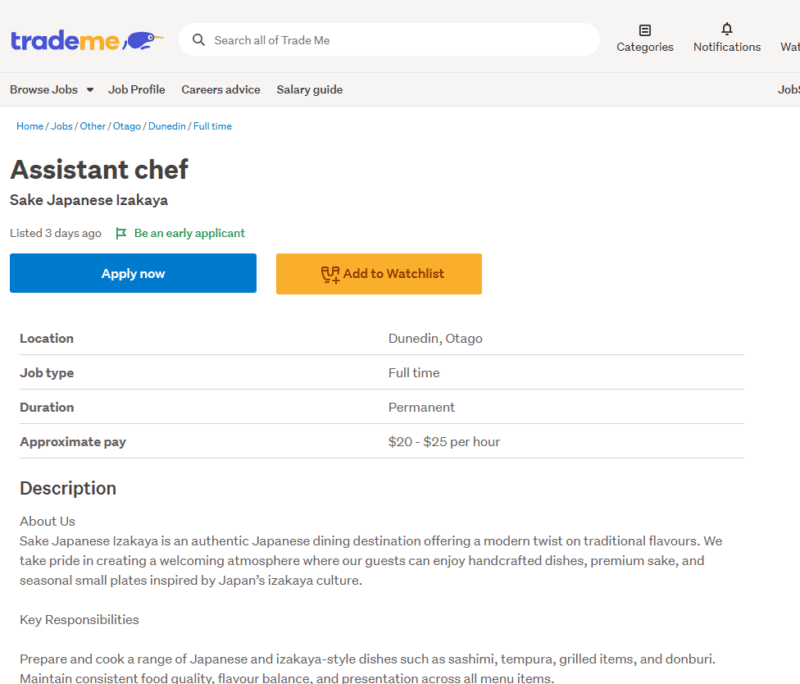The width and height of the screenshot is (800, 684).
Task: Click the binoculars icon on Add to Watchlist
Action: point(330,274)
